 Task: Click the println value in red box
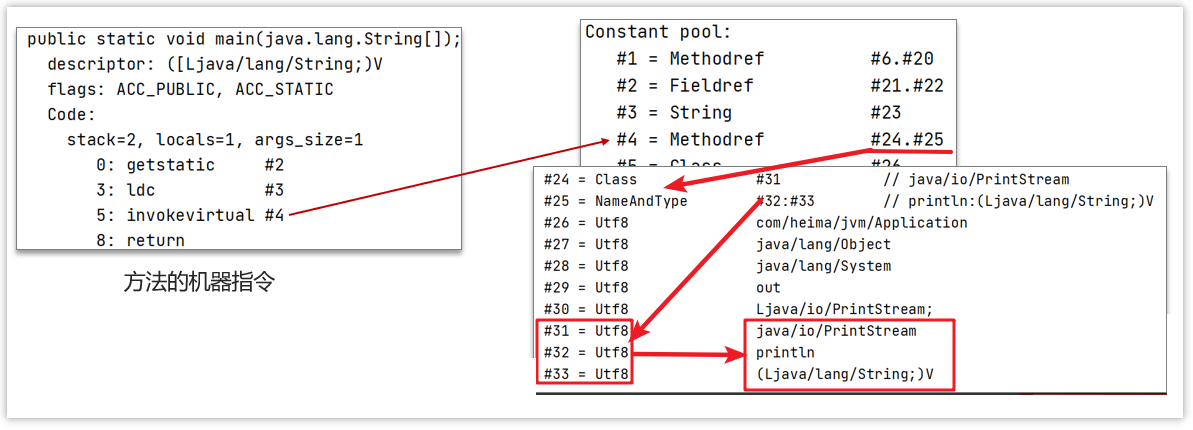pyautogui.click(x=785, y=352)
